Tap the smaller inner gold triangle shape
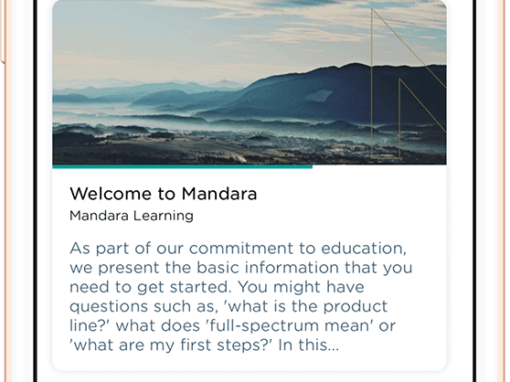 pyautogui.click(x=420, y=118)
